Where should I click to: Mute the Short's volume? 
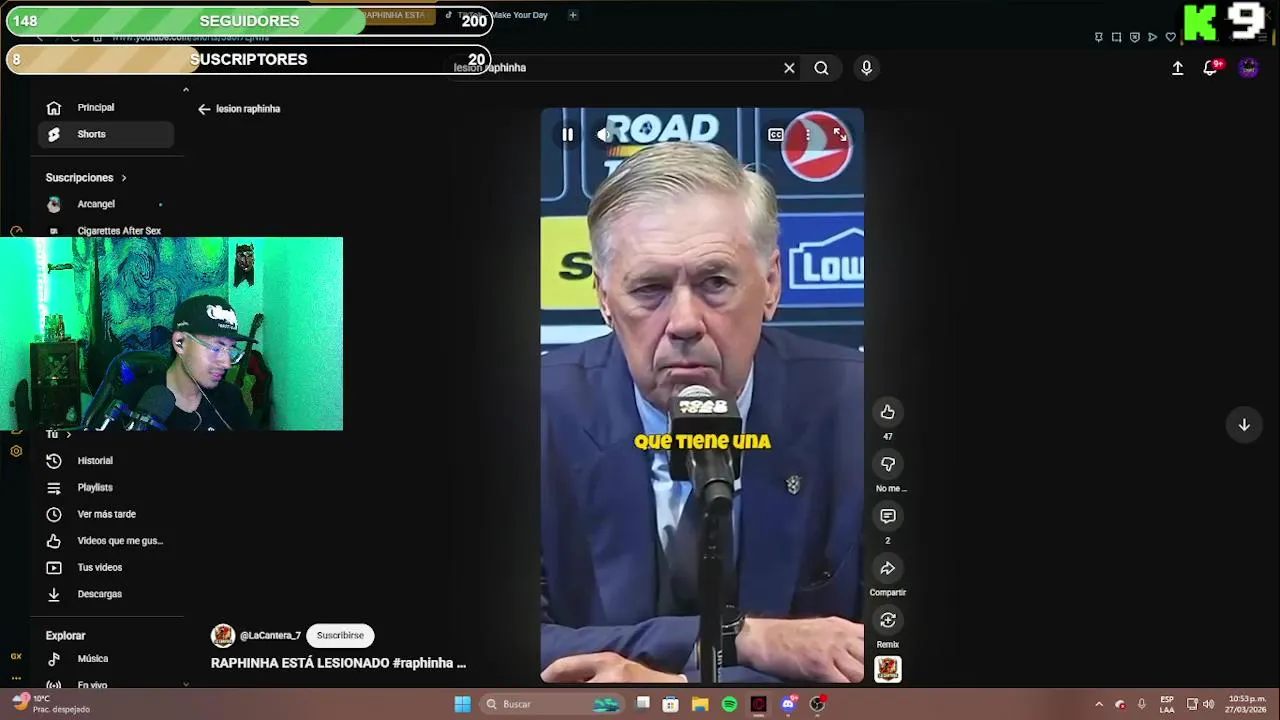click(603, 134)
